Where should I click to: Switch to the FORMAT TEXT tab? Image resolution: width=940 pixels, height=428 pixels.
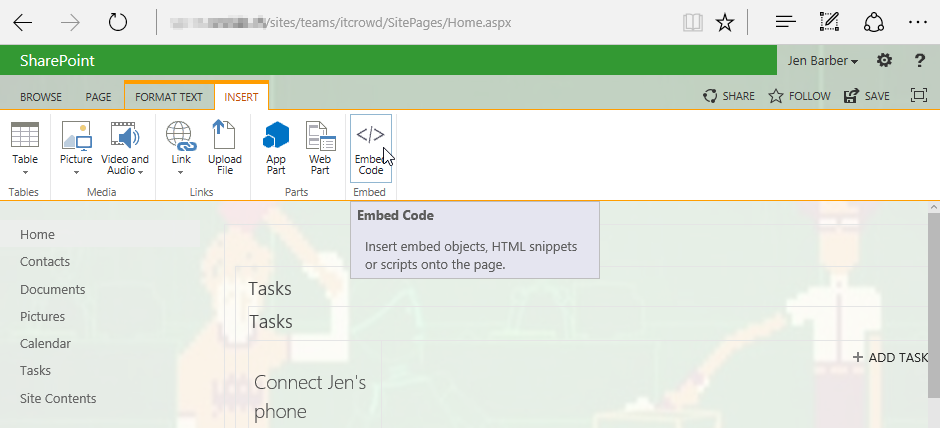click(x=169, y=97)
